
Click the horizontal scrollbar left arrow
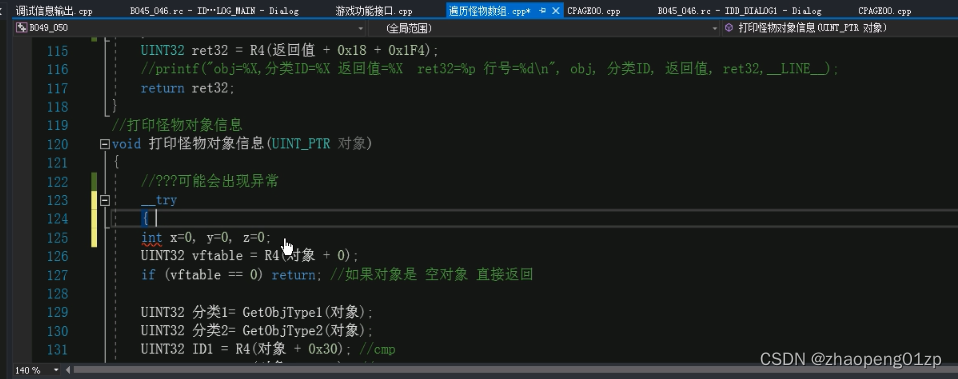(68, 370)
